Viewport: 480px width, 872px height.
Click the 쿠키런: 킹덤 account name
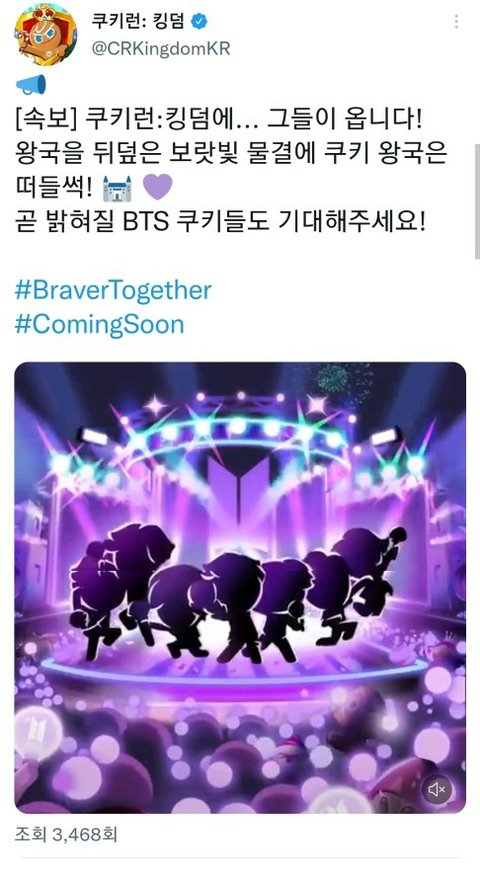click(138, 21)
